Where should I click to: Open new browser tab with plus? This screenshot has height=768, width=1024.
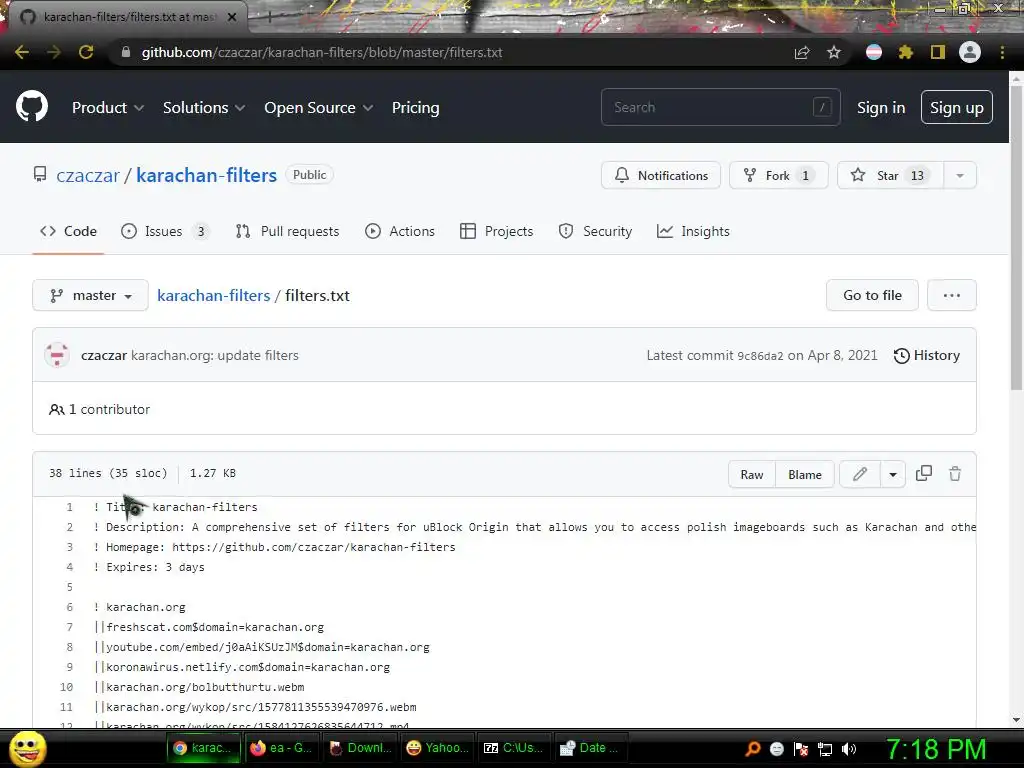pyautogui.click(x=269, y=17)
